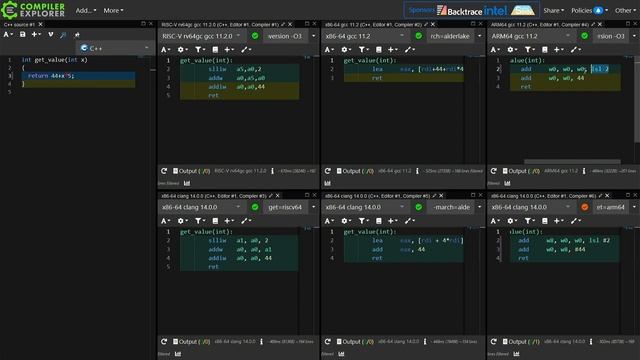Open output options gear in Compiler #6 clang pane
The height and width of the screenshot is (360, 640).
[512, 221]
